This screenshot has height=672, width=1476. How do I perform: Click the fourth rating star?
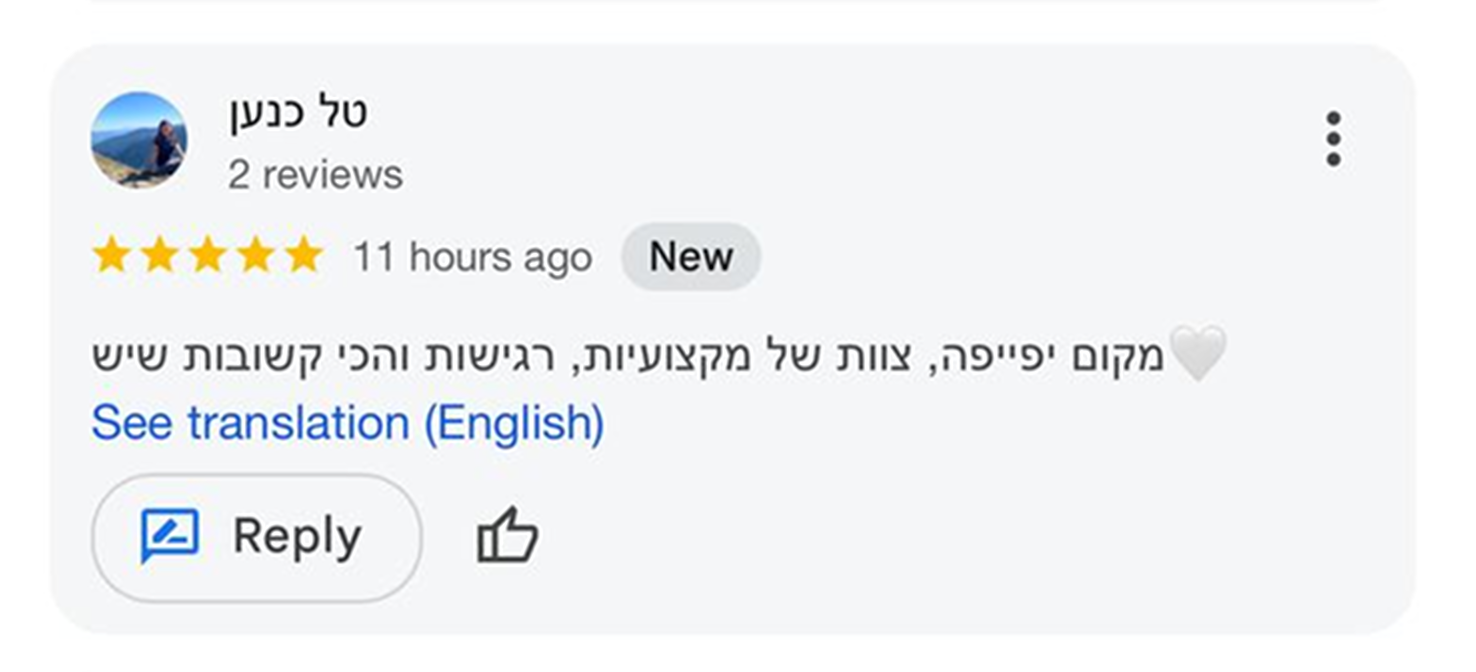tap(255, 256)
